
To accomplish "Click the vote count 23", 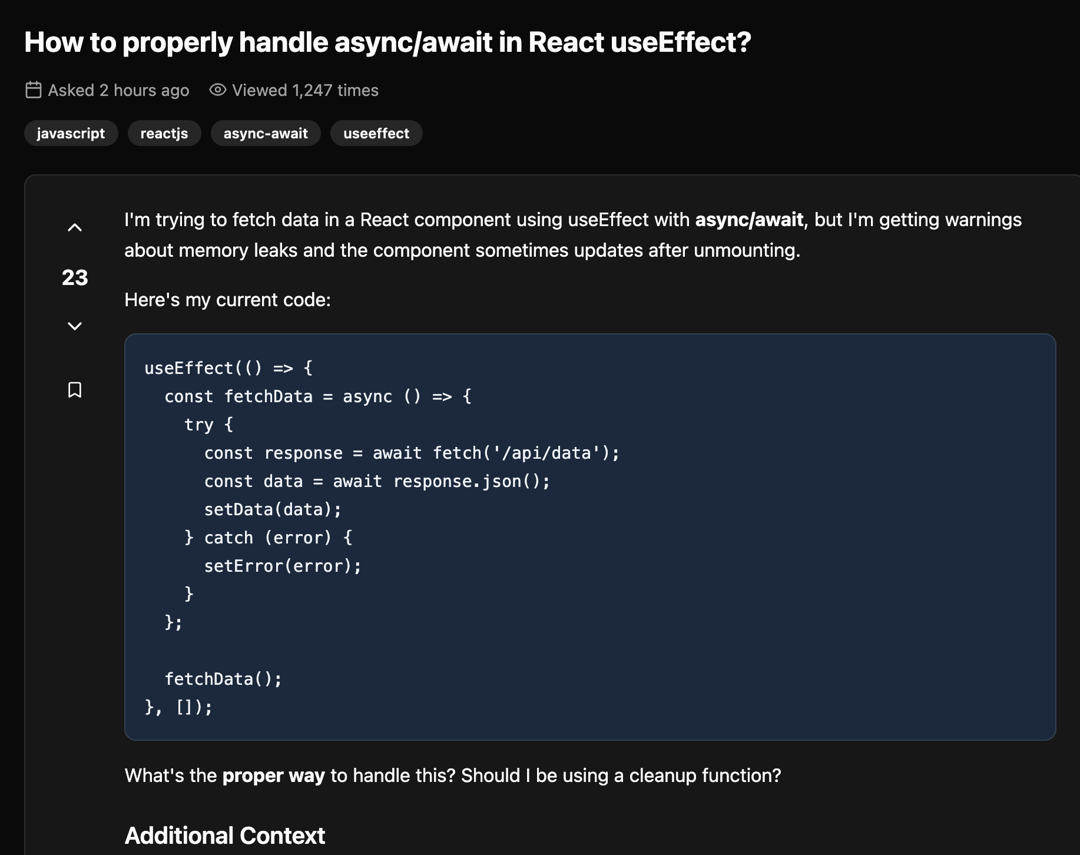I will pyautogui.click(x=75, y=277).
